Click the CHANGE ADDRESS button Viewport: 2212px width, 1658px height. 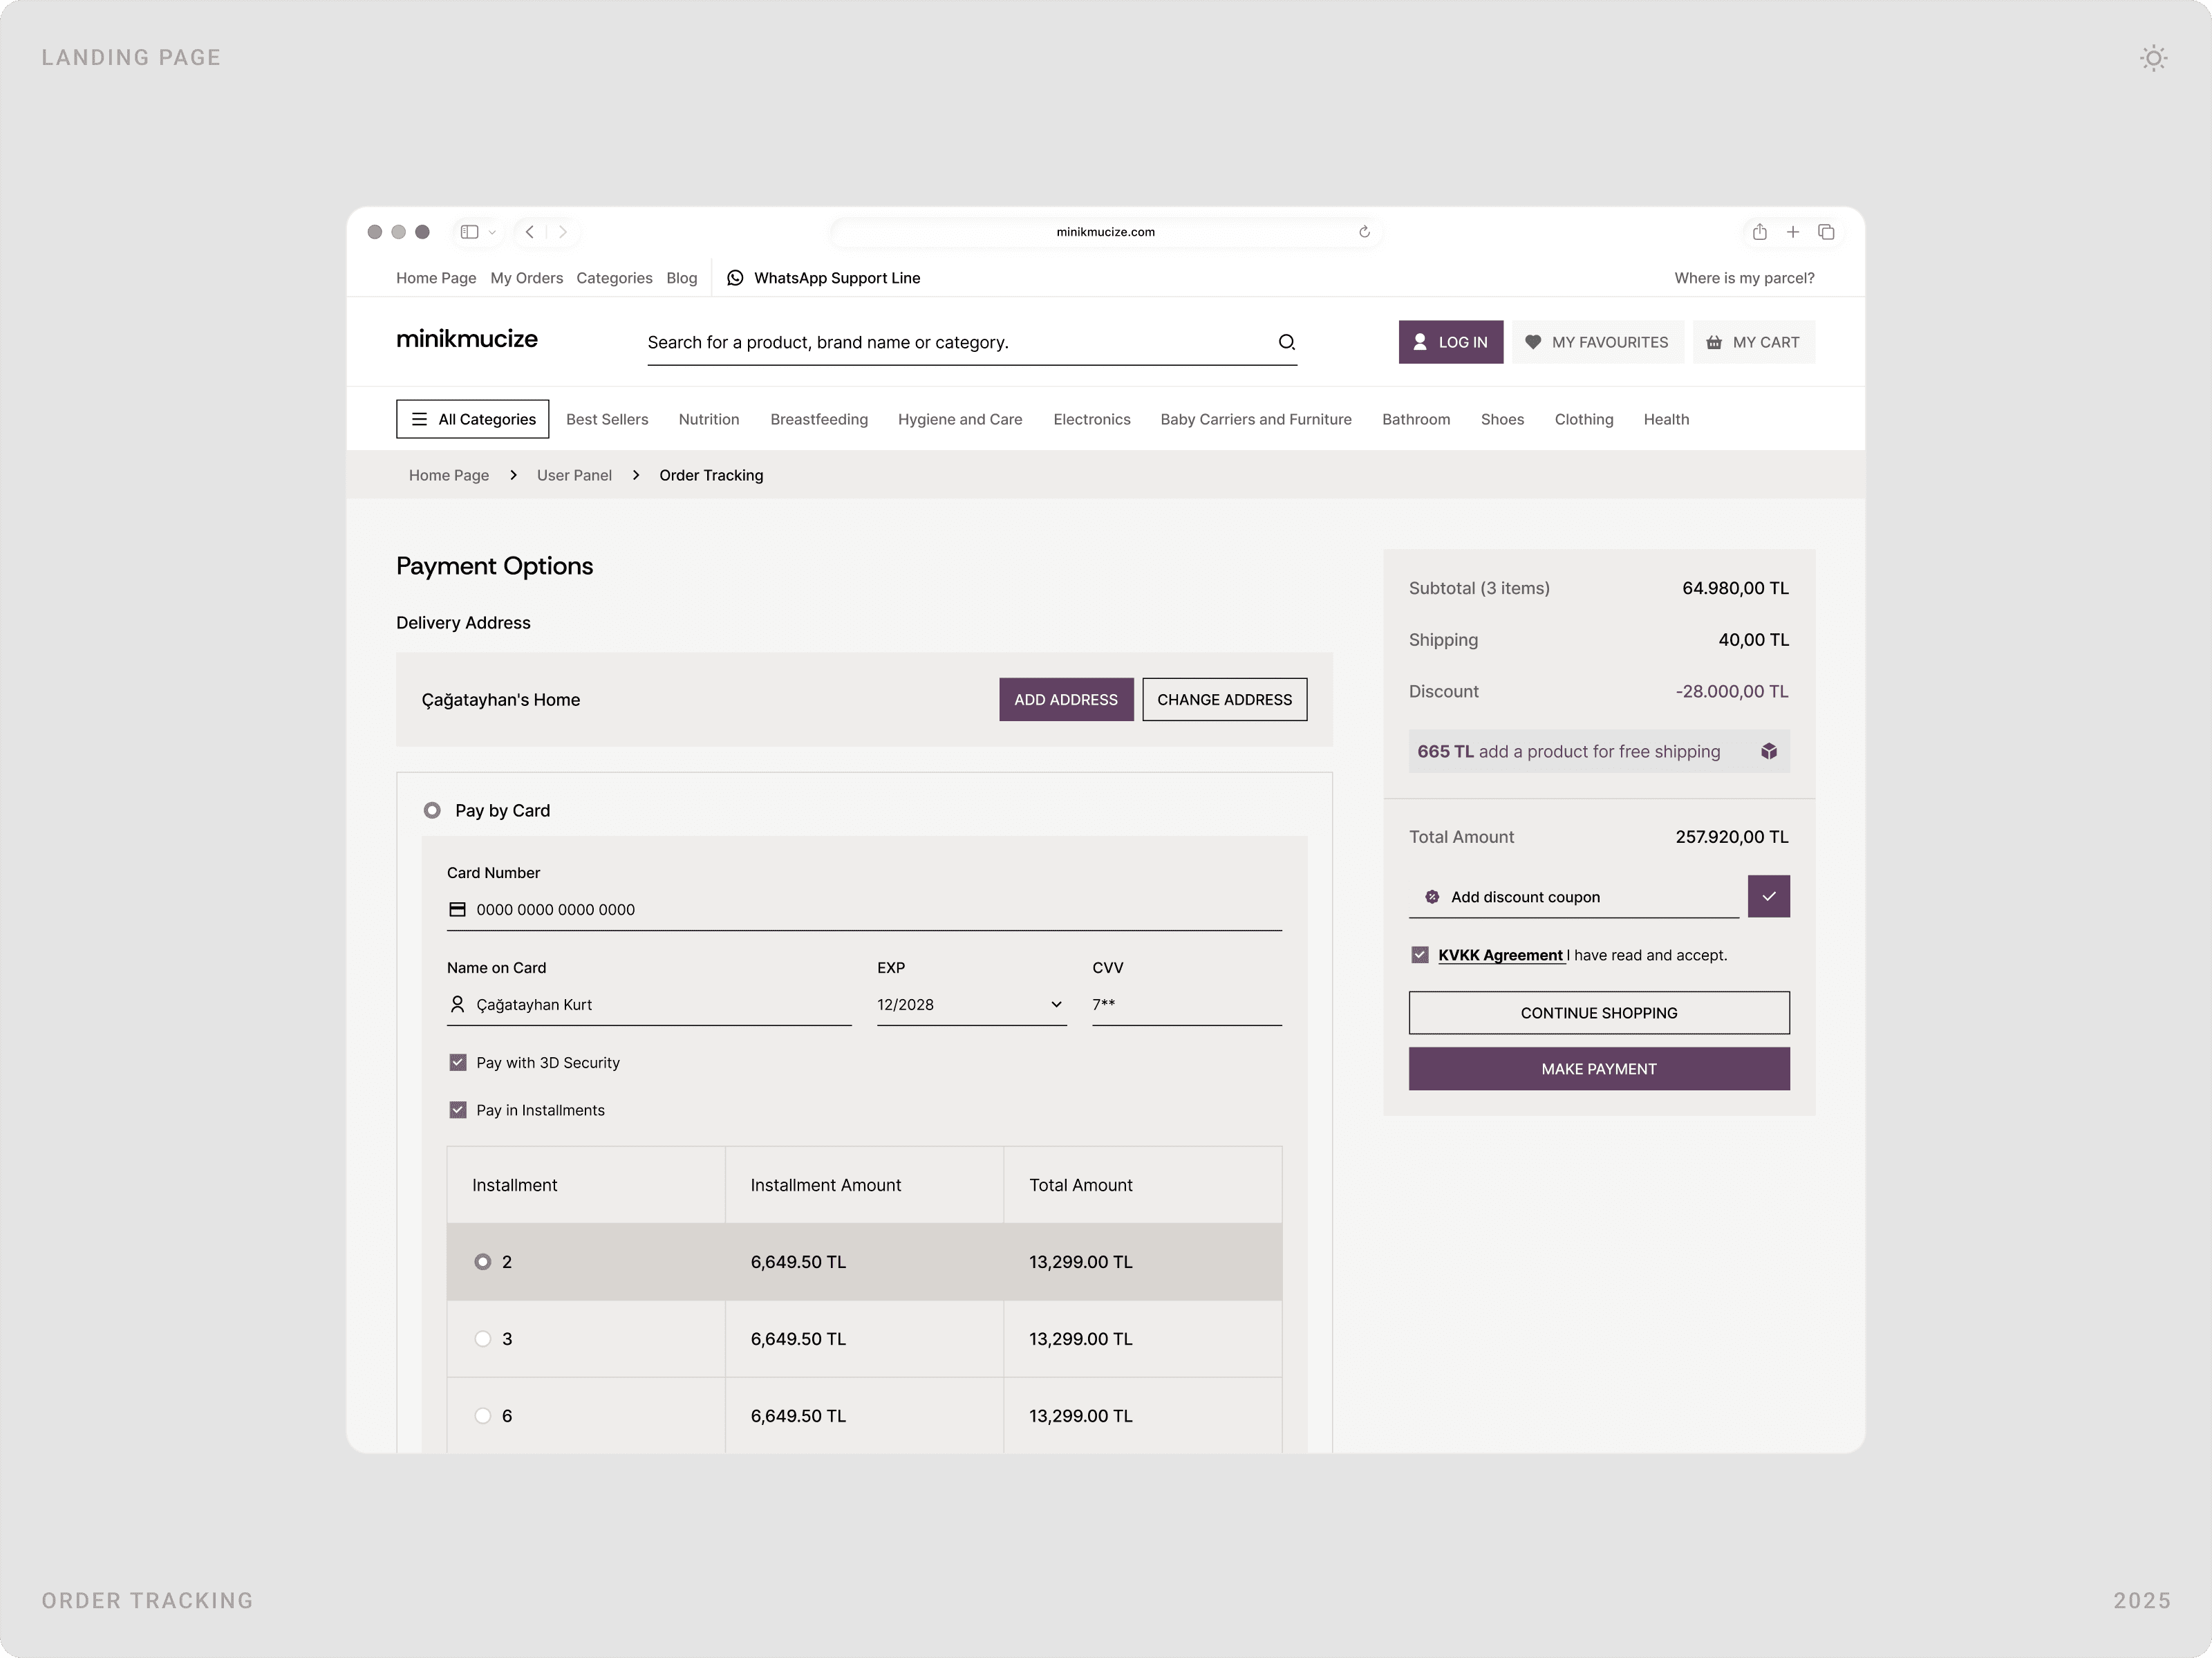pyautogui.click(x=1224, y=700)
